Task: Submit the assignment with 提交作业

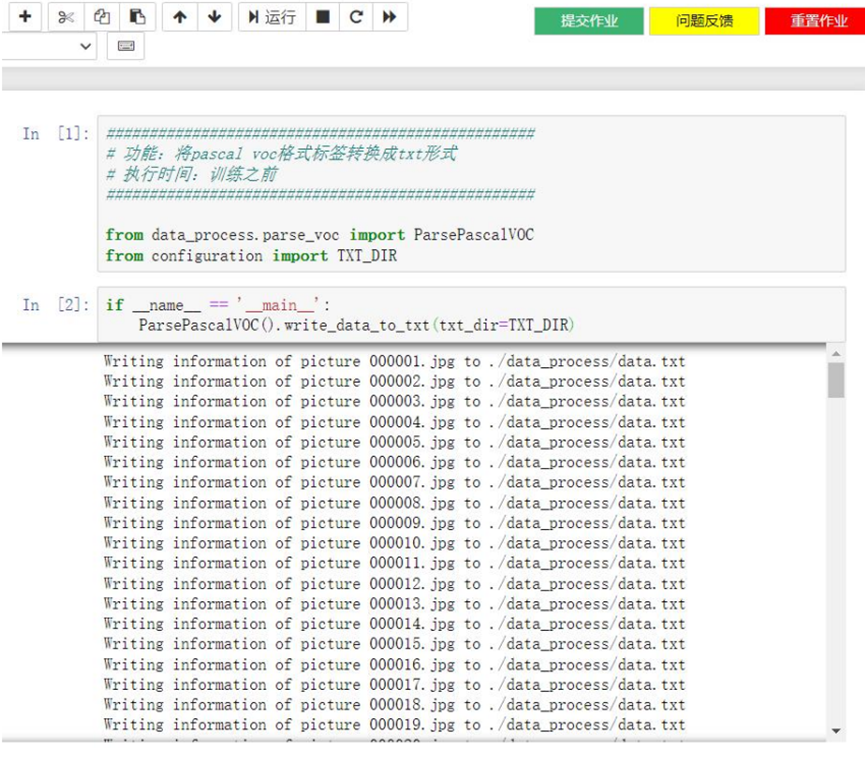Action: [x=589, y=21]
